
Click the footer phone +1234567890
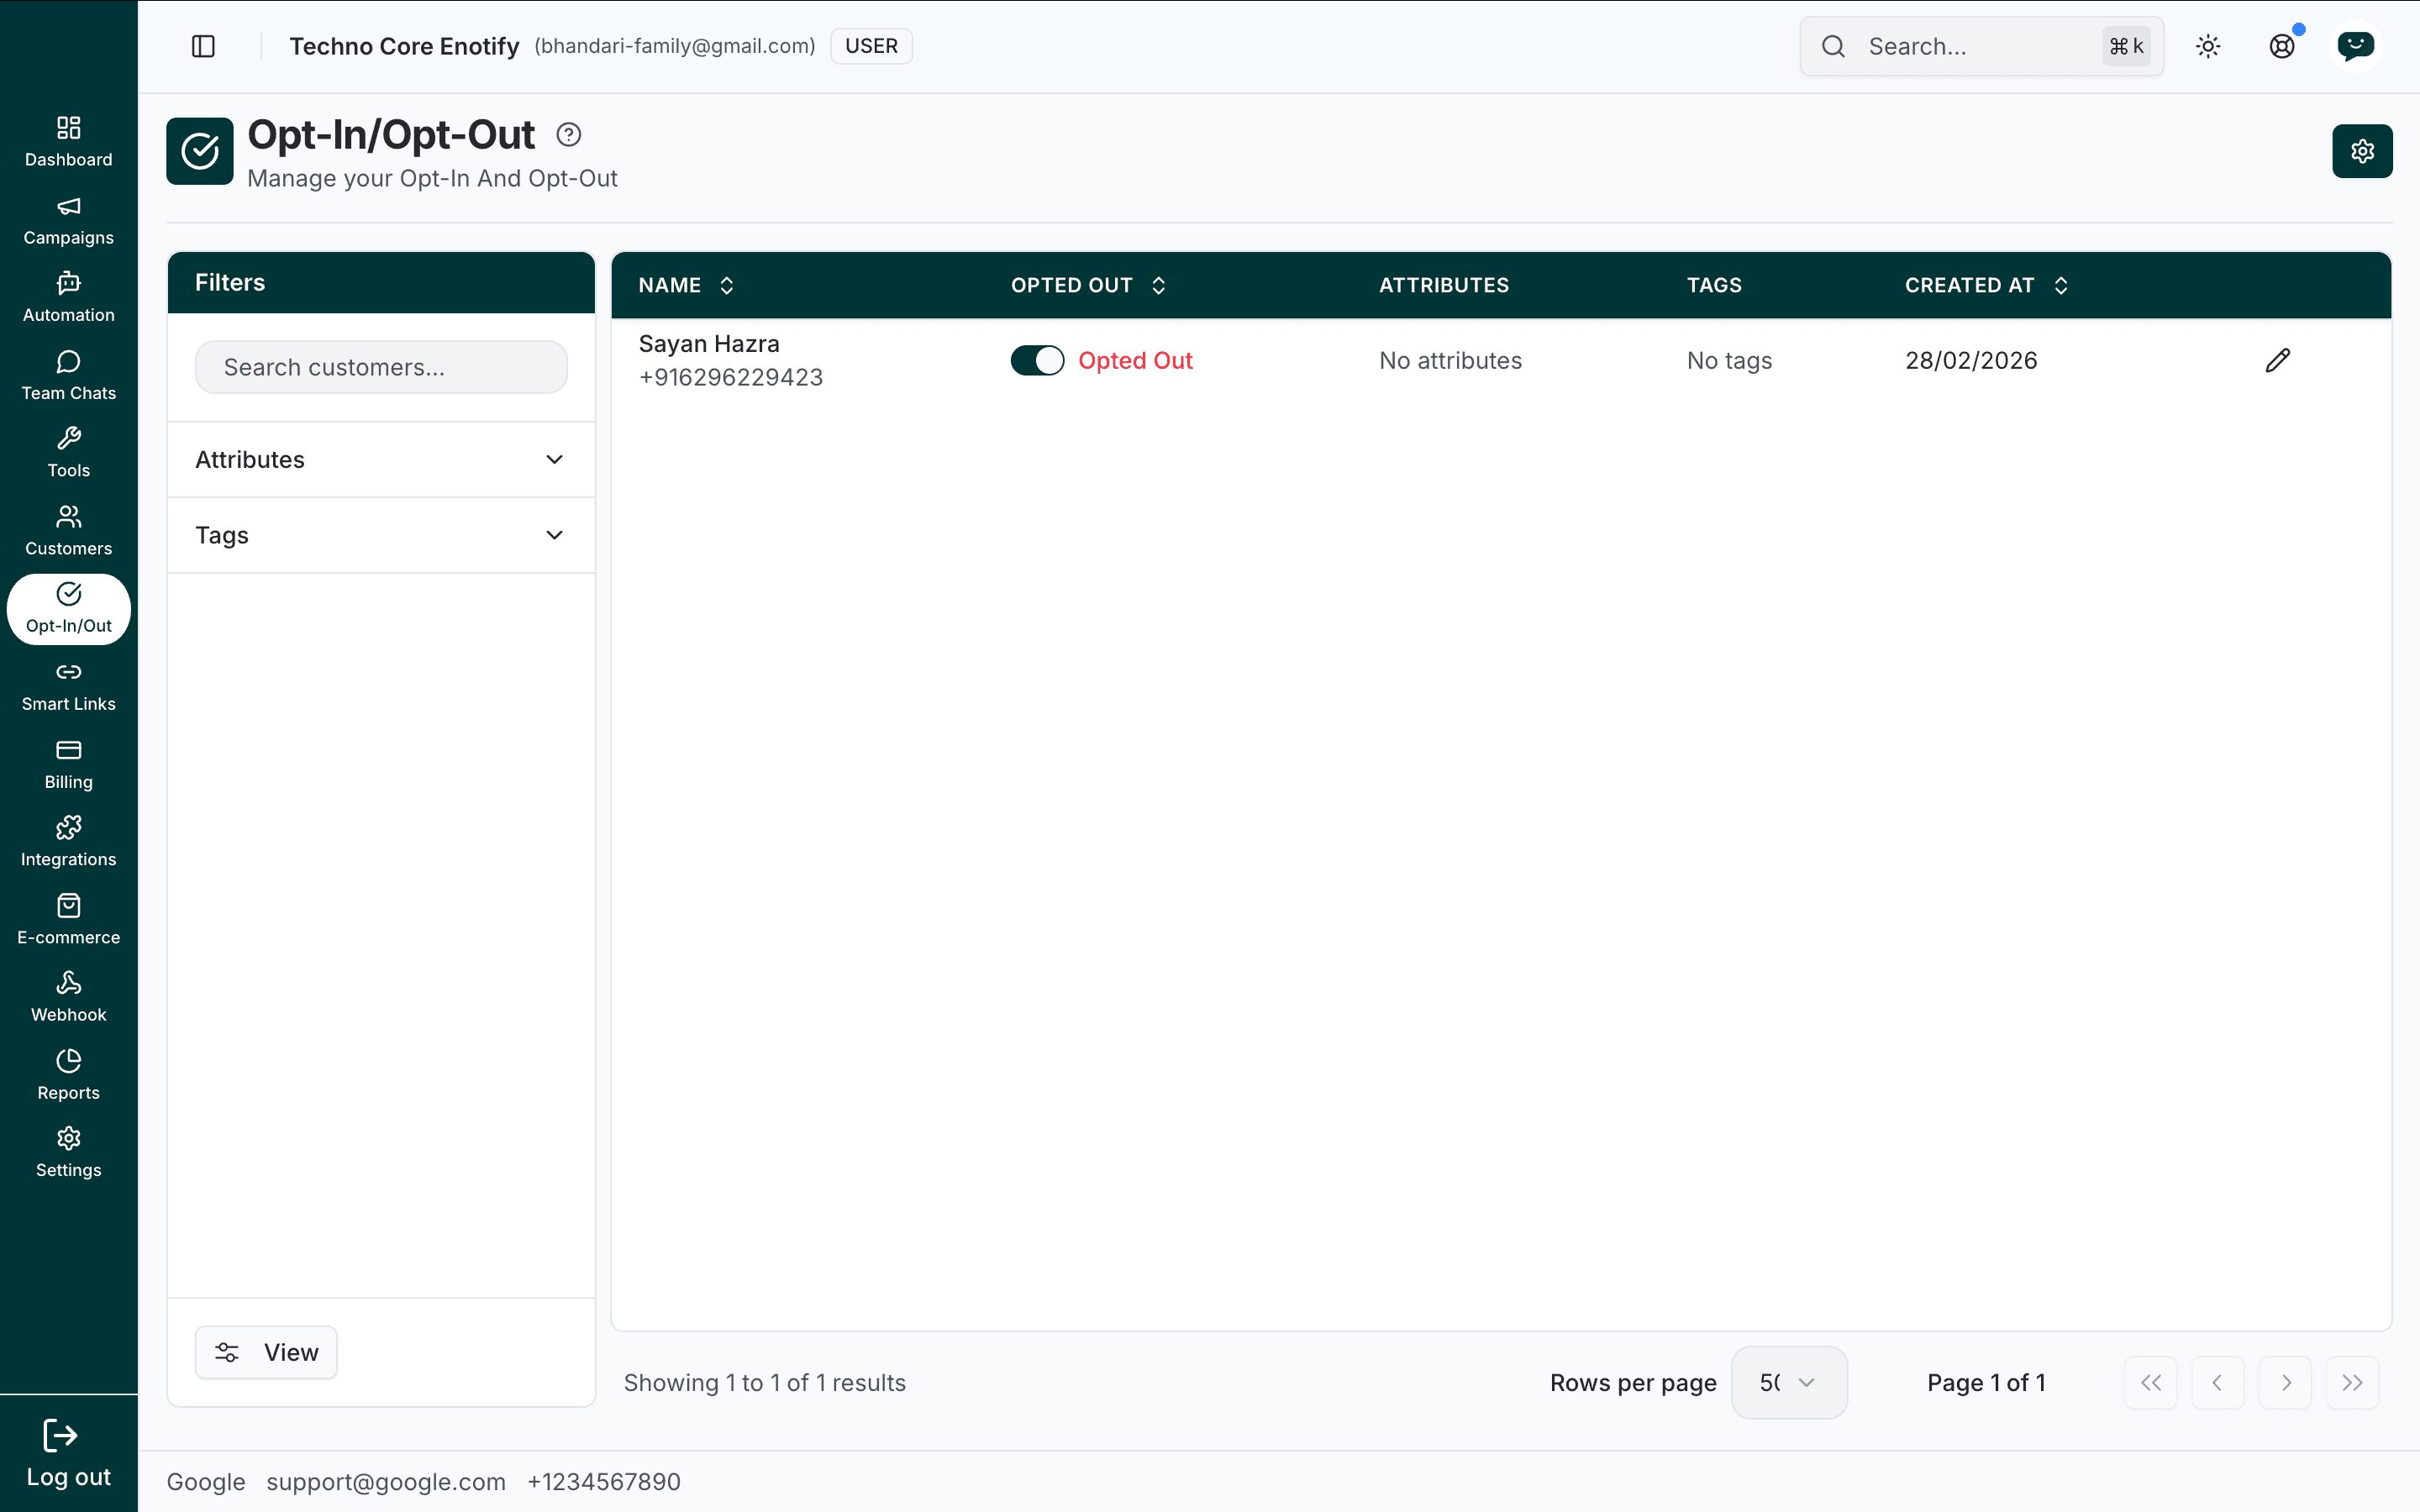604,1481
